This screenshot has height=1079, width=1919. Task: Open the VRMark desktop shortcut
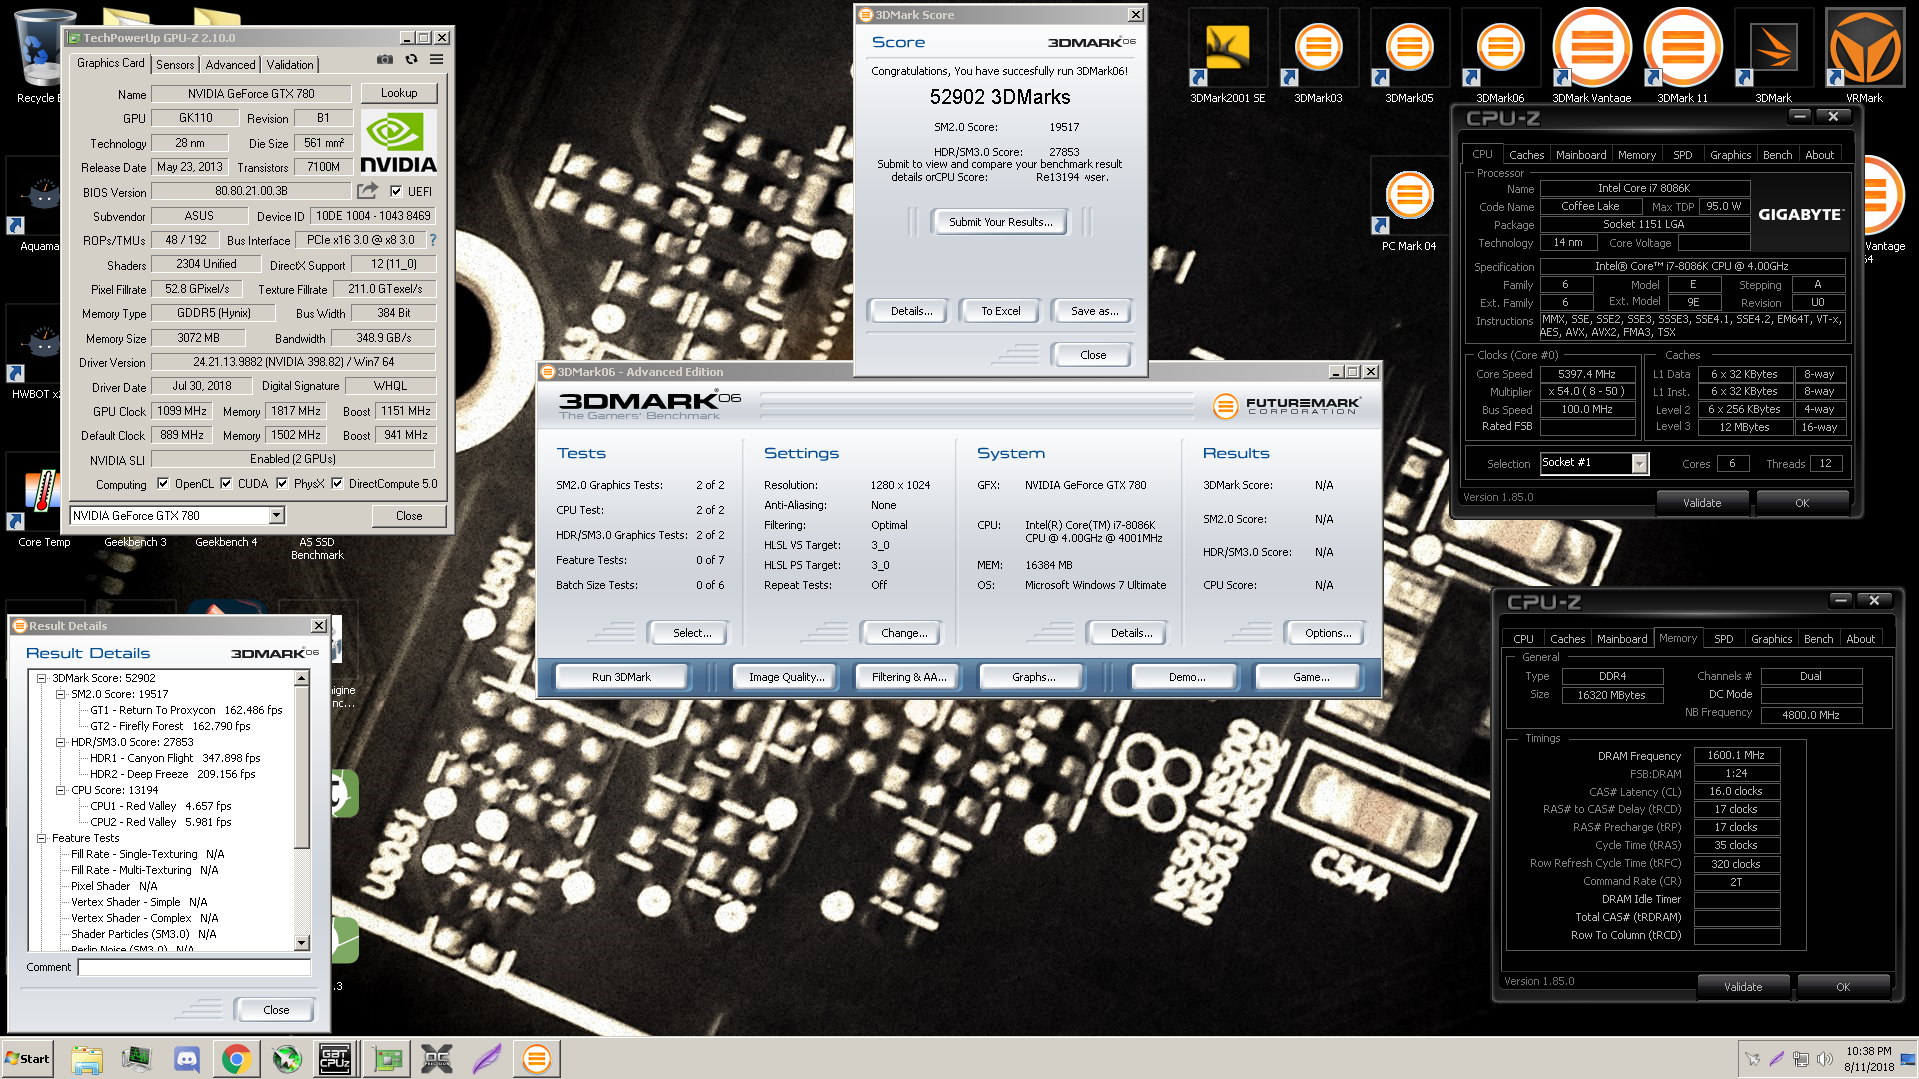click(1864, 56)
